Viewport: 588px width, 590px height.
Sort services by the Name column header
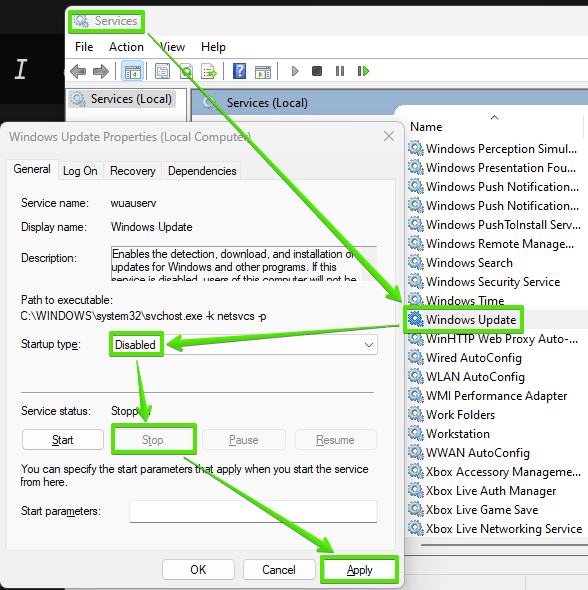click(426, 127)
